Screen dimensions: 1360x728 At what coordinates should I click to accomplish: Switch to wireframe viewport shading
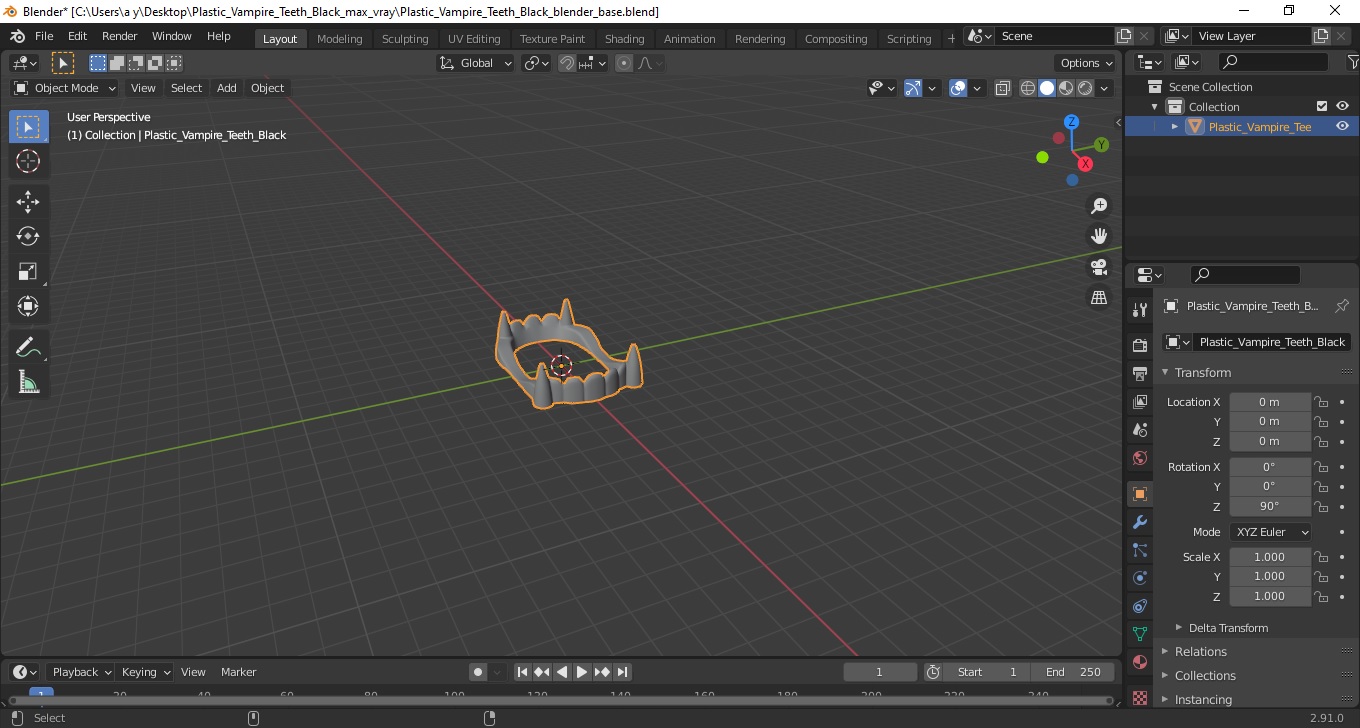click(1028, 88)
